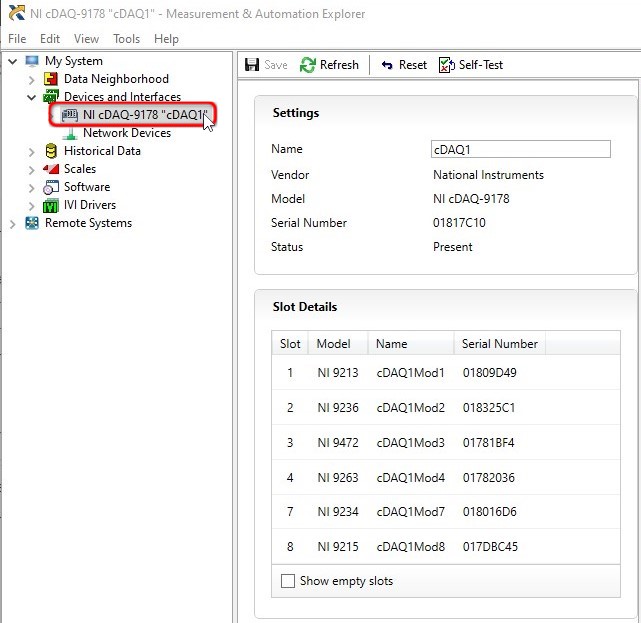Expand the Data Neighborhood node
Viewport: 641px width, 623px height.
(31, 80)
